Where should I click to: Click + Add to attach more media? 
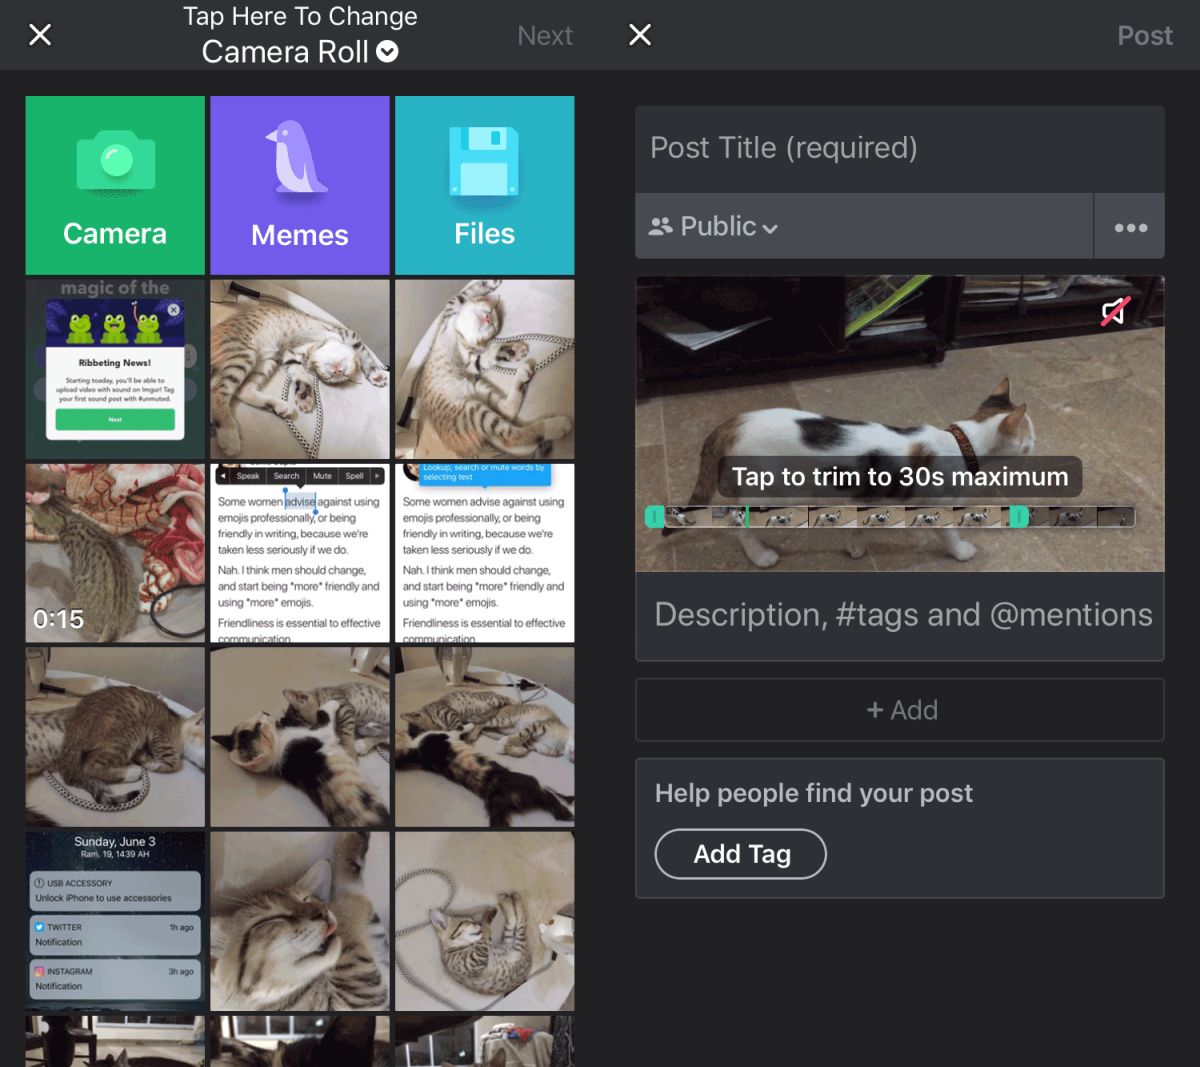pyautogui.click(x=898, y=710)
